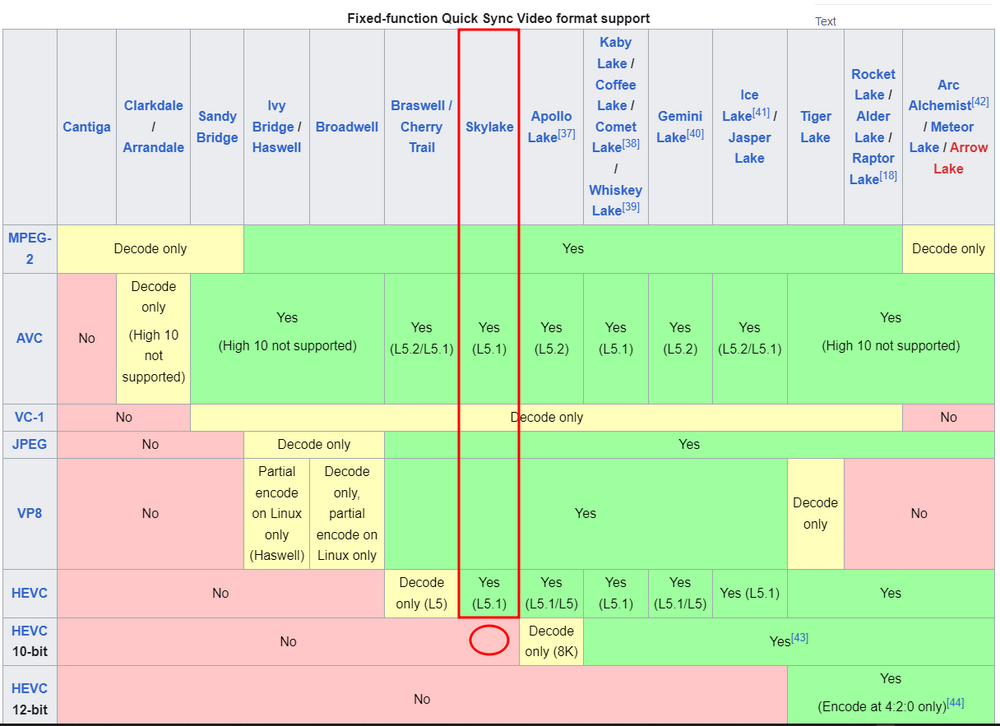This screenshot has width=1000, height=726.
Task: Open the Haswell link in the column header
Action: (276, 147)
